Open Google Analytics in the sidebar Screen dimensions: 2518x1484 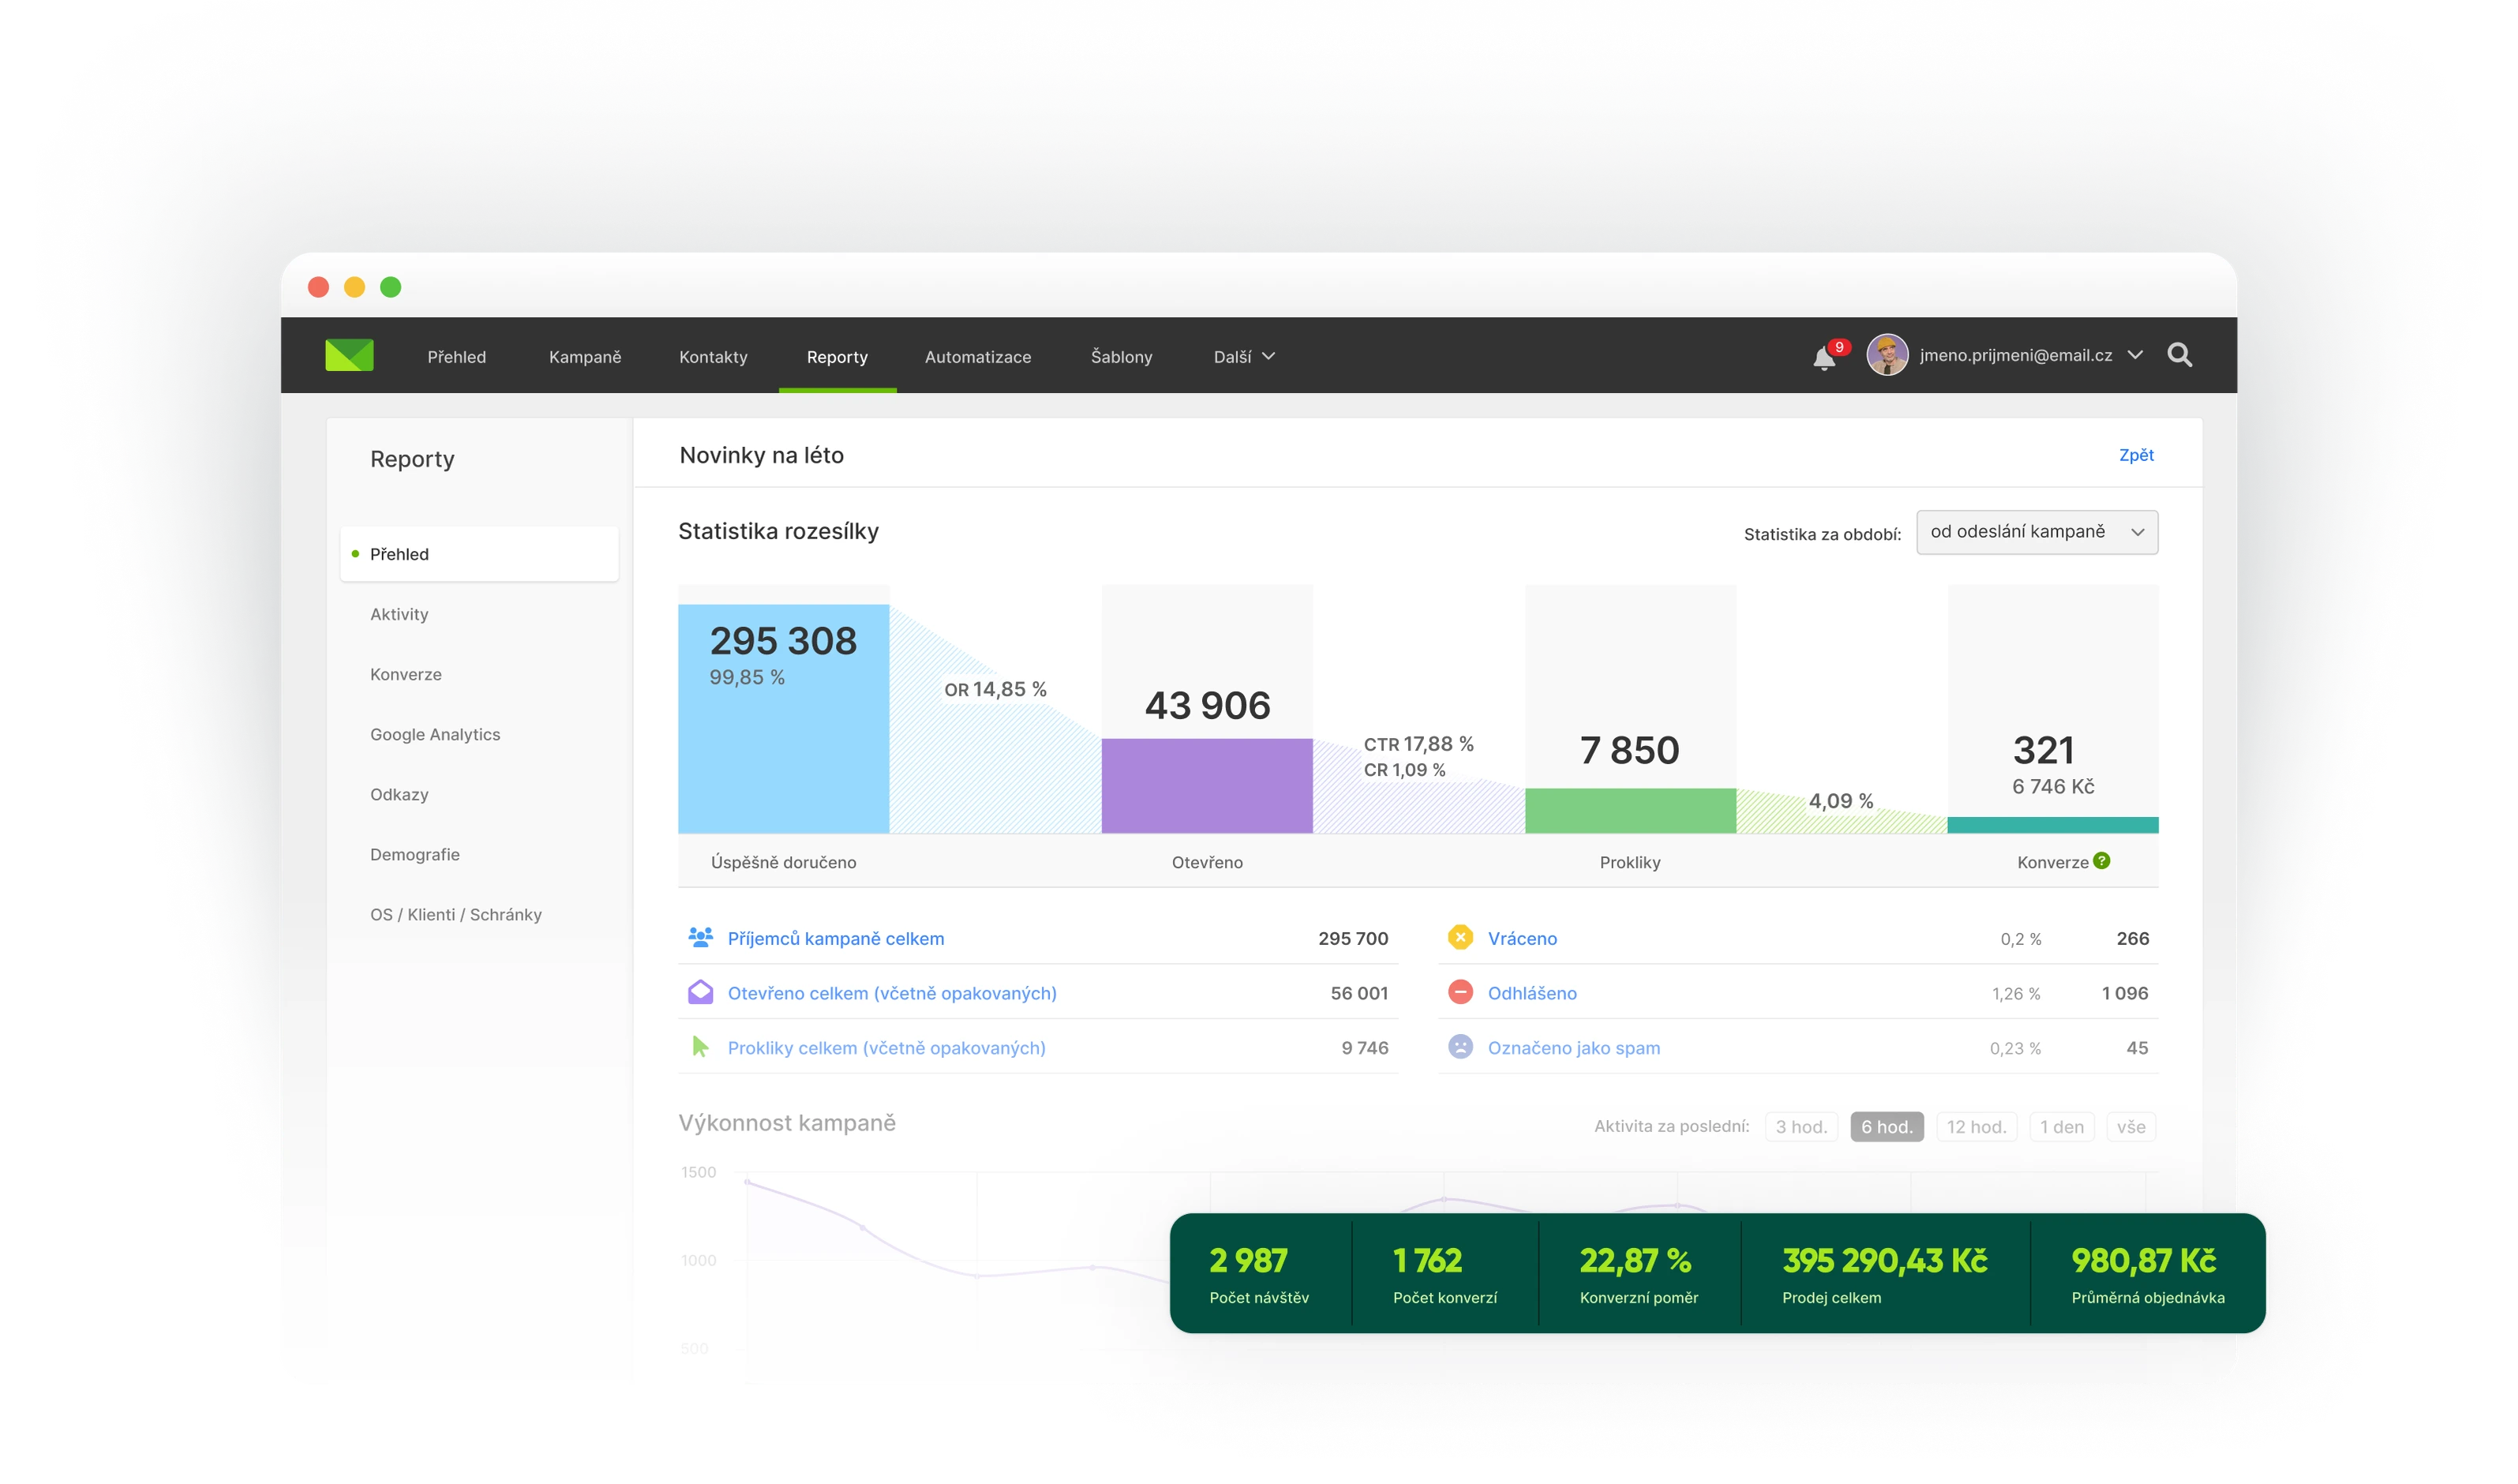[435, 734]
